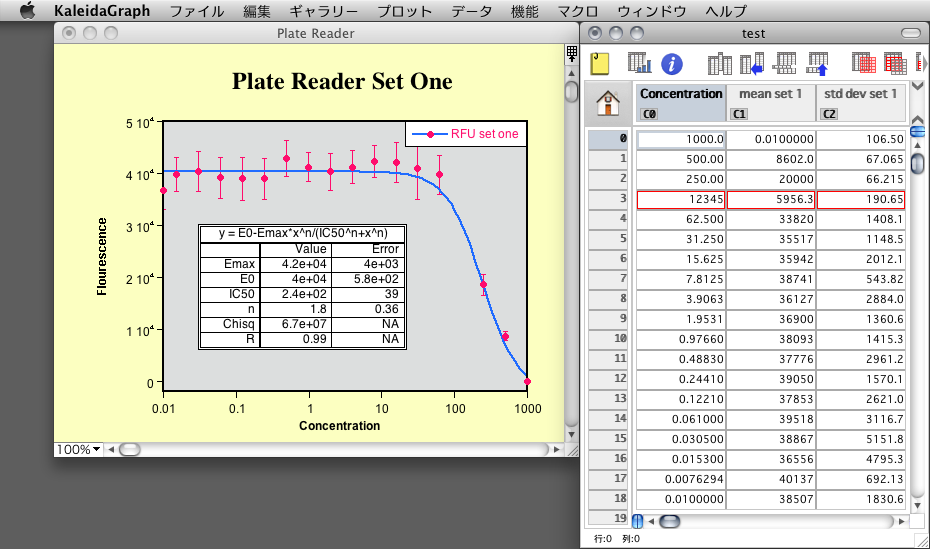Open the yellow posted note icon in test window

click(x=600, y=63)
